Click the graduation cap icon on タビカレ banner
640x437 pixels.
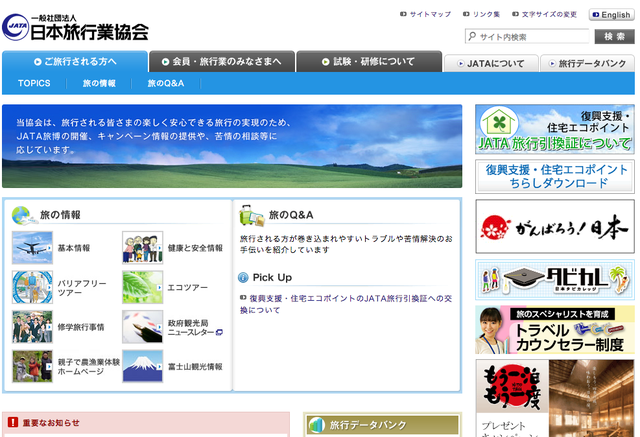point(524,279)
